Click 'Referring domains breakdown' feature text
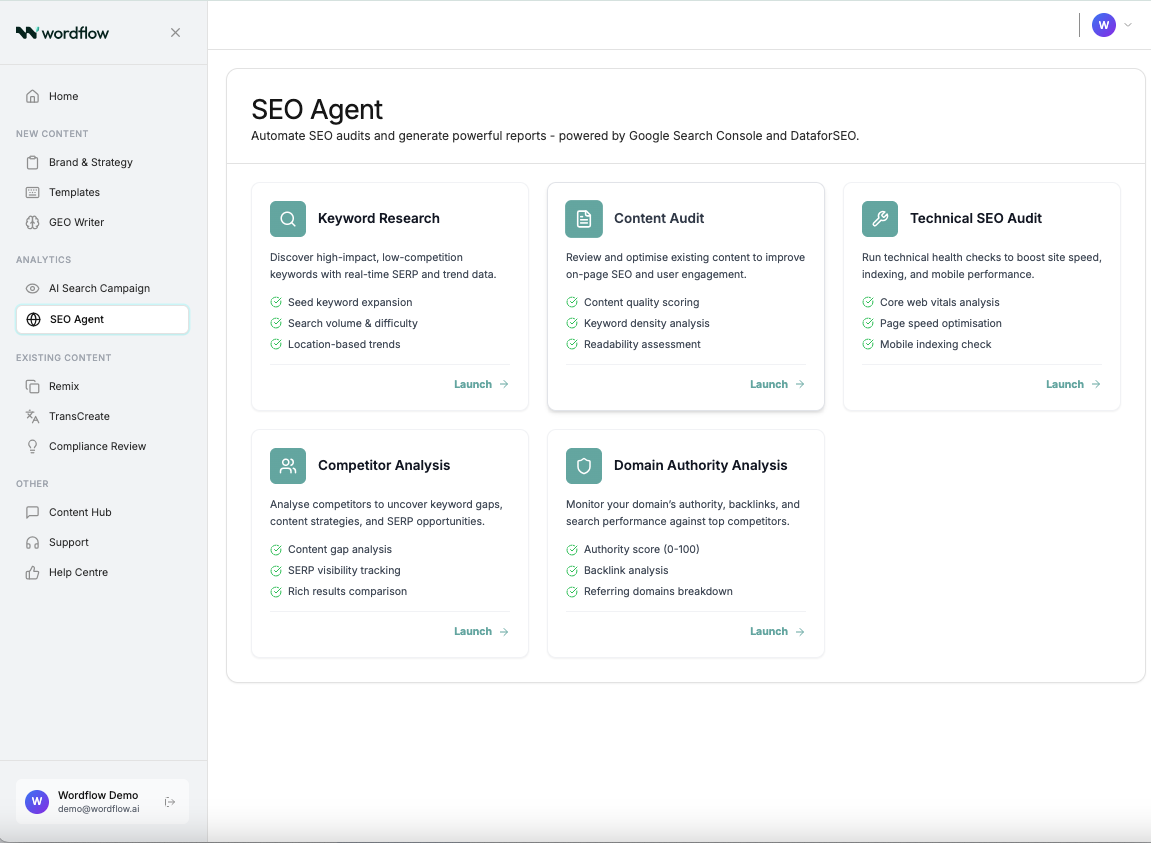1151x843 pixels. tap(658, 592)
